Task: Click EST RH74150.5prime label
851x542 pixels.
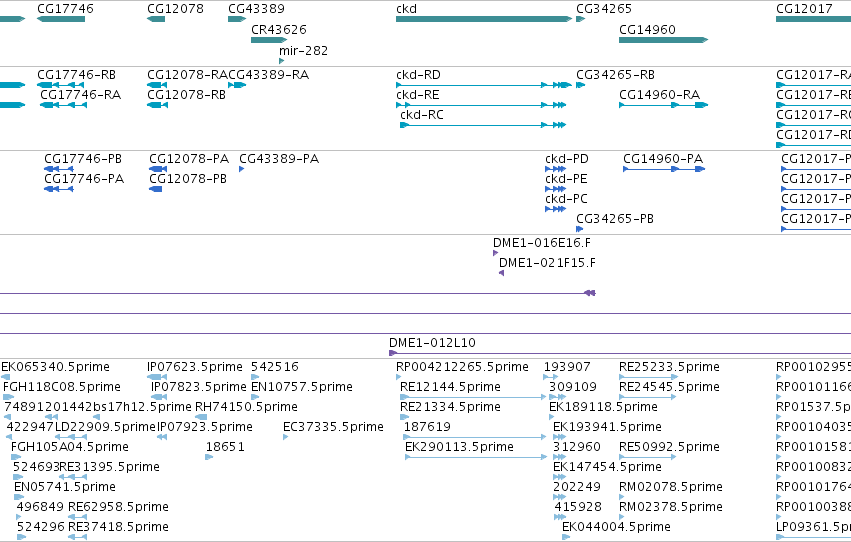Action: click(246, 407)
